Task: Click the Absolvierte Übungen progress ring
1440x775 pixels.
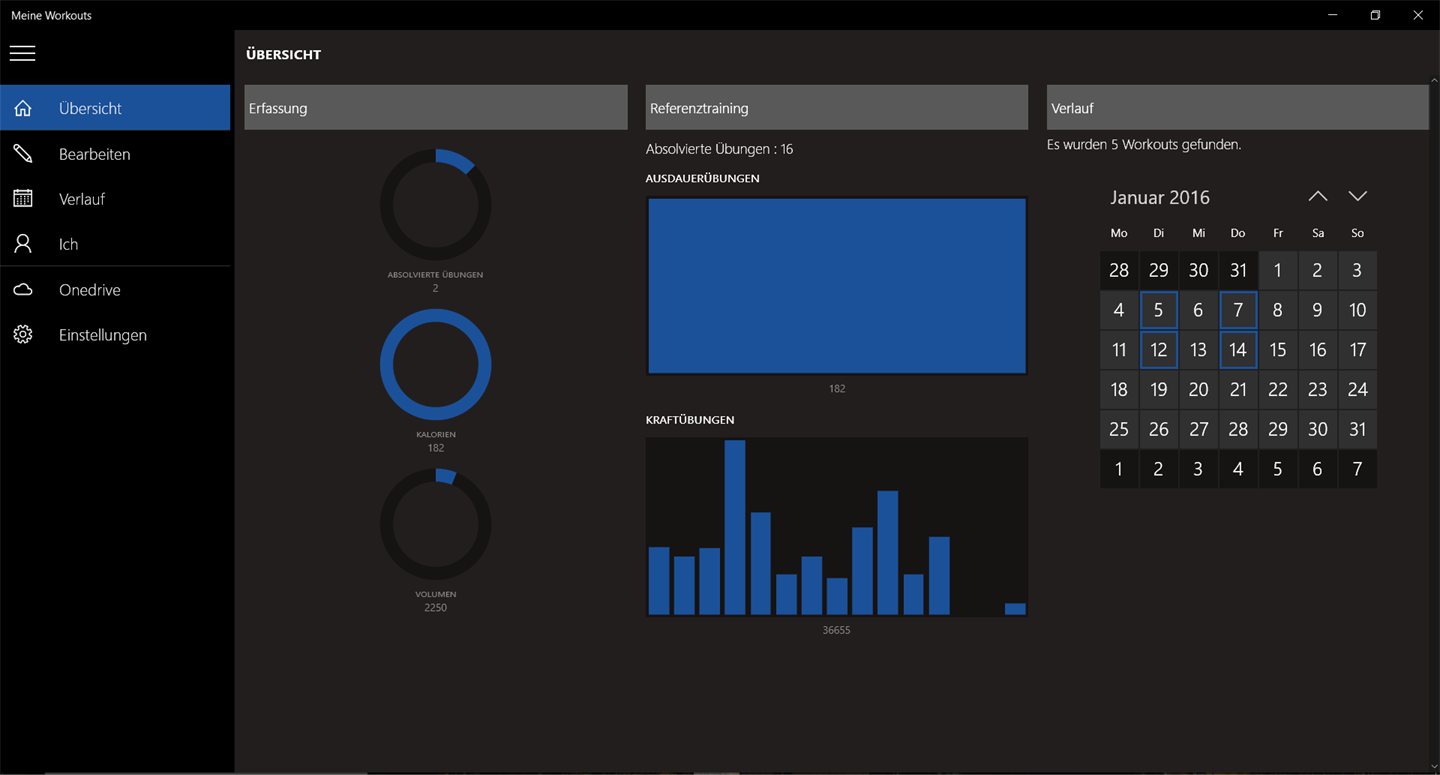Action: 436,205
